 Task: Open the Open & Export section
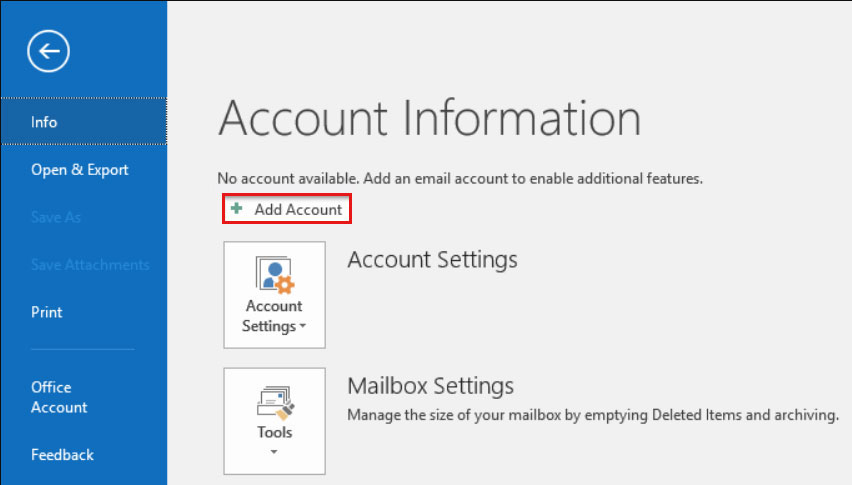click(80, 170)
